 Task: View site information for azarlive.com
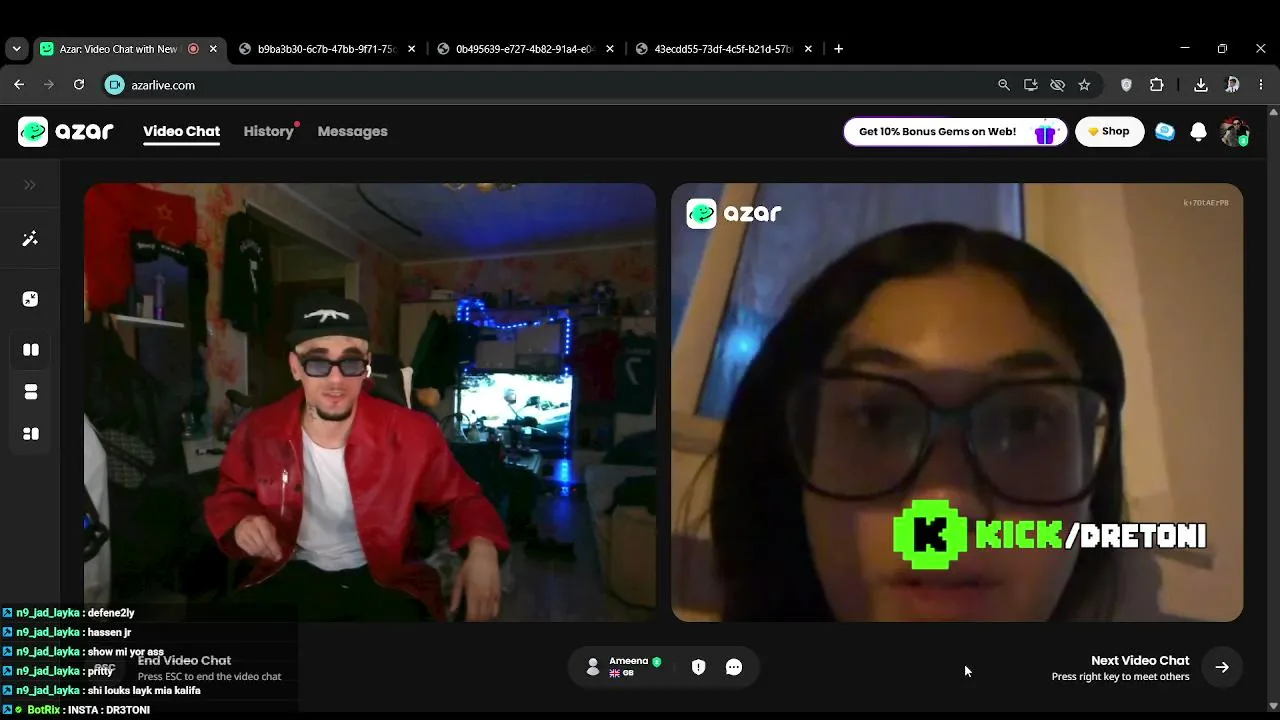tap(115, 85)
